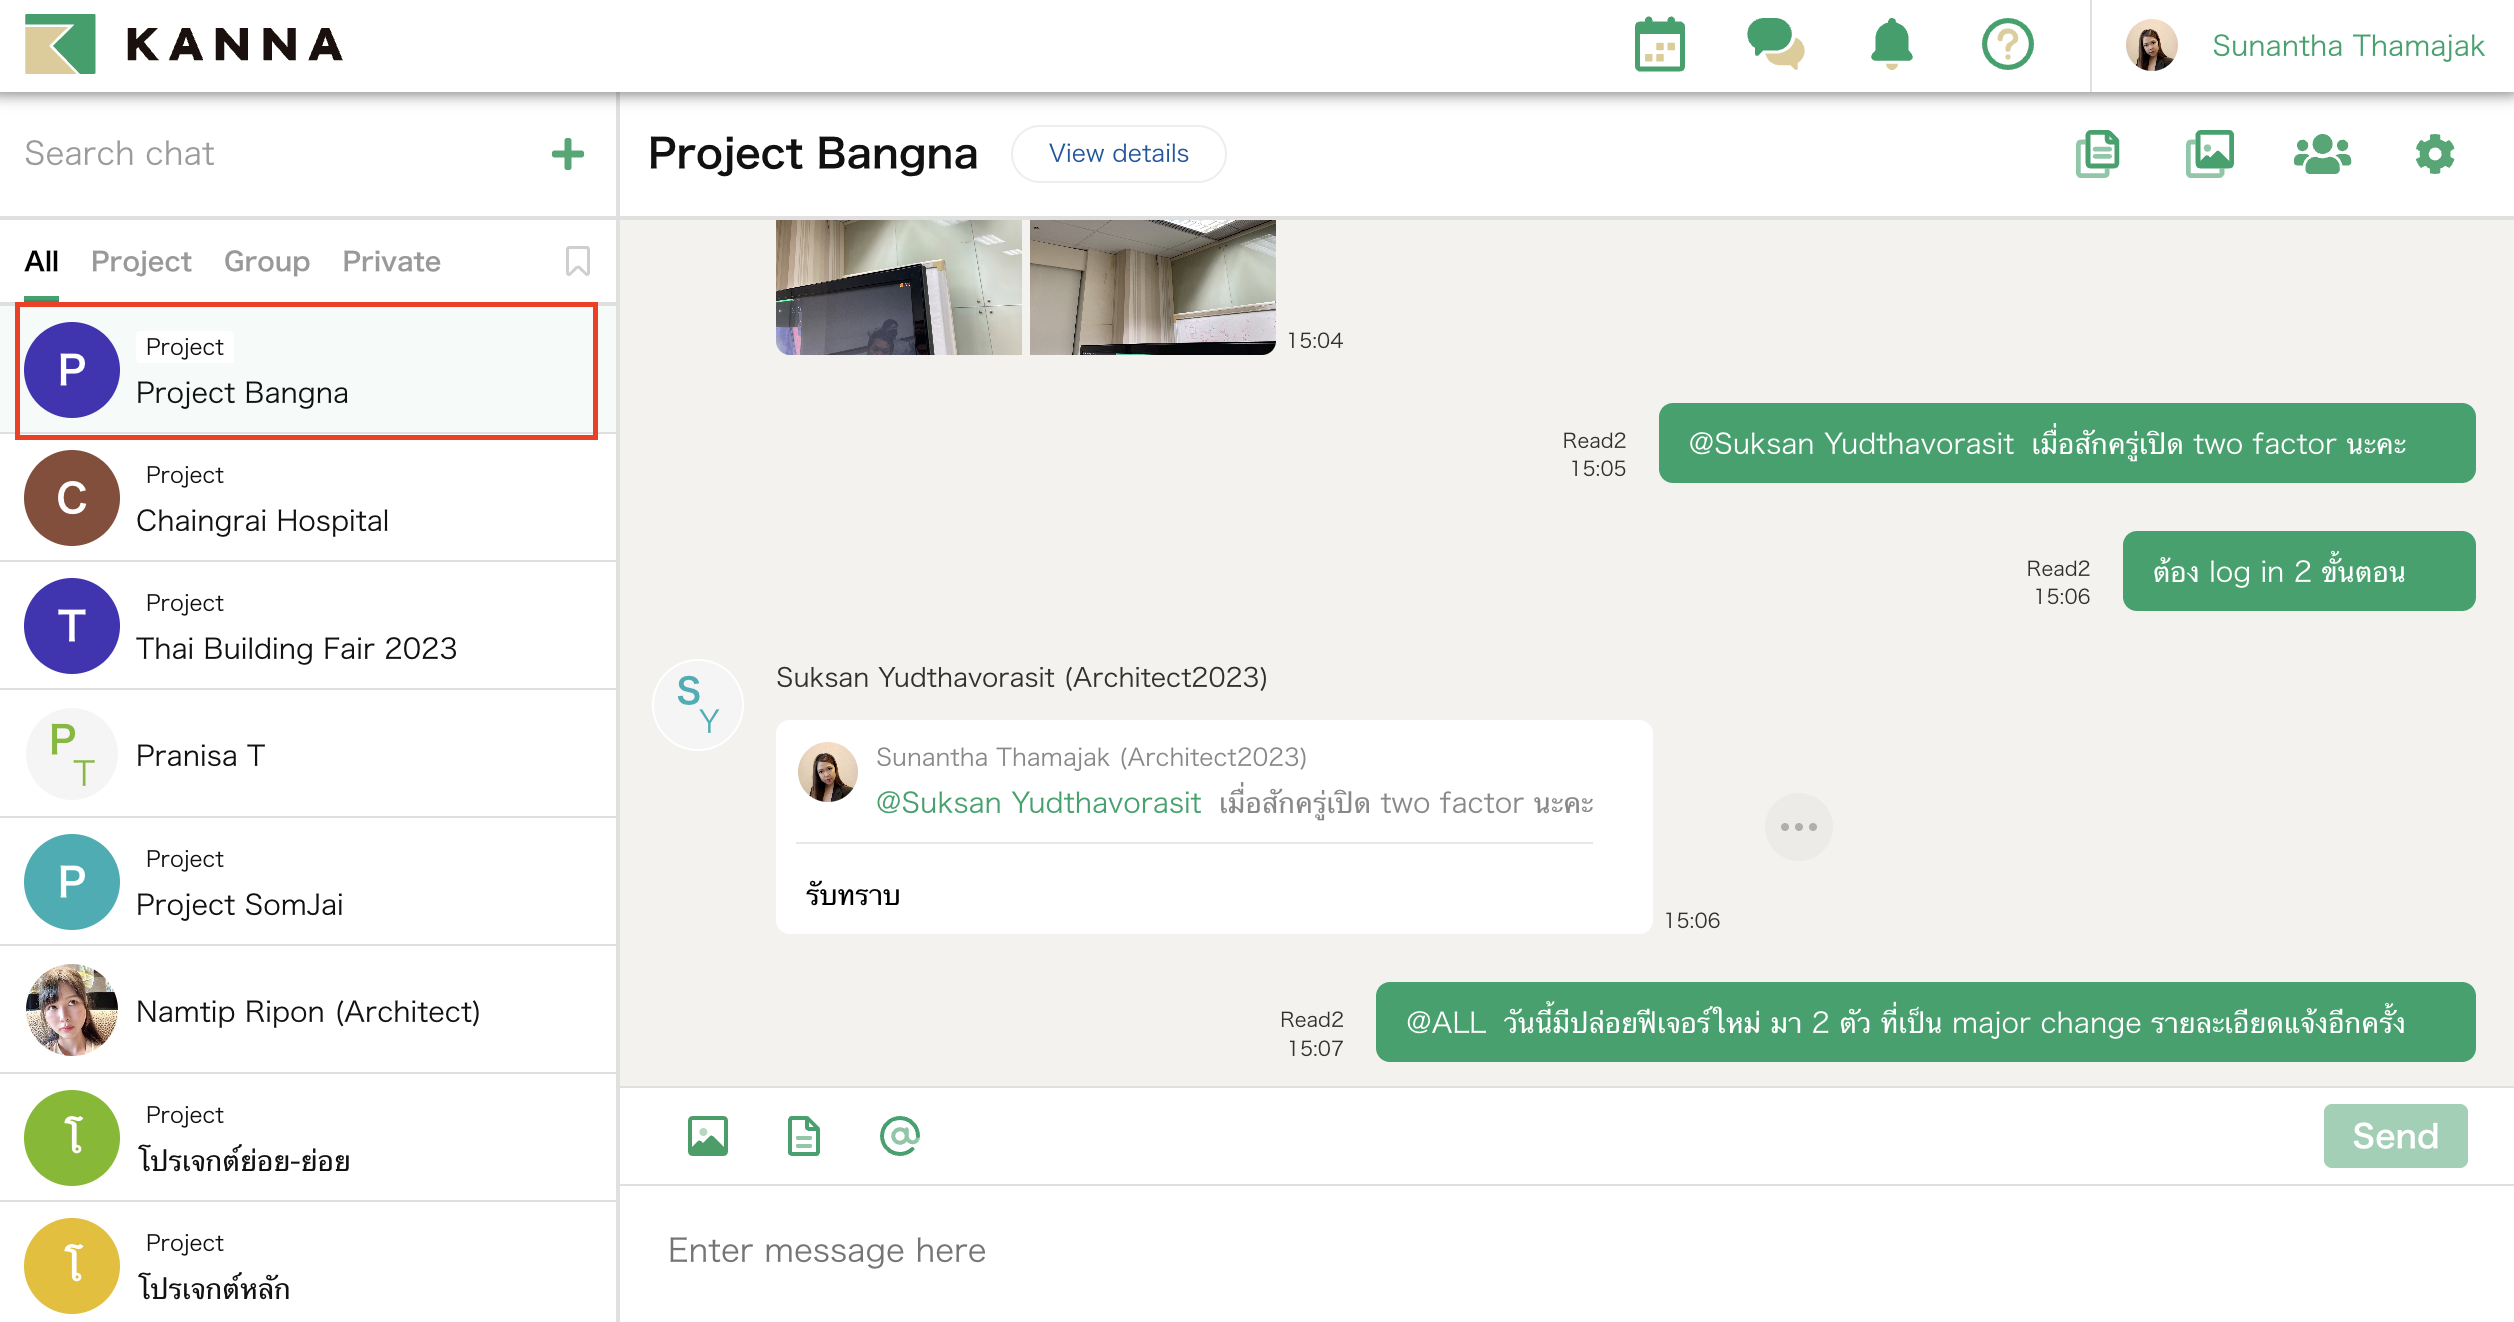Open the calendar icon in header

pos(1659,46)
